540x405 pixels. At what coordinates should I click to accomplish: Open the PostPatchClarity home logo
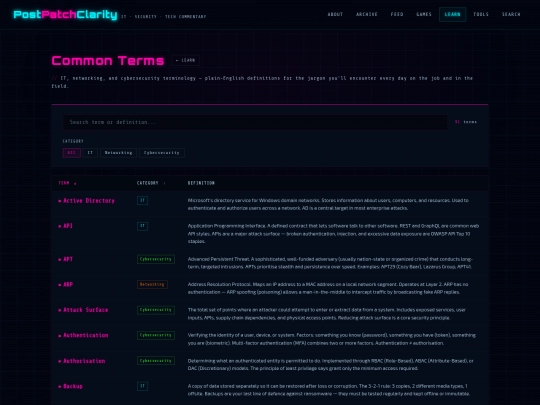tap(65, 14)
